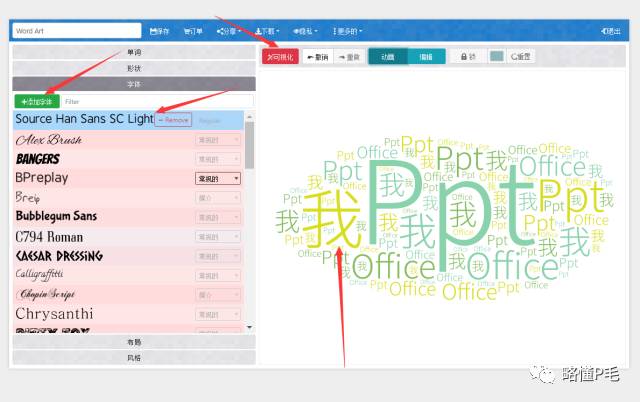
Task: Select the Bangers font row
Action: pyautogui.click(x=128, y=159)
